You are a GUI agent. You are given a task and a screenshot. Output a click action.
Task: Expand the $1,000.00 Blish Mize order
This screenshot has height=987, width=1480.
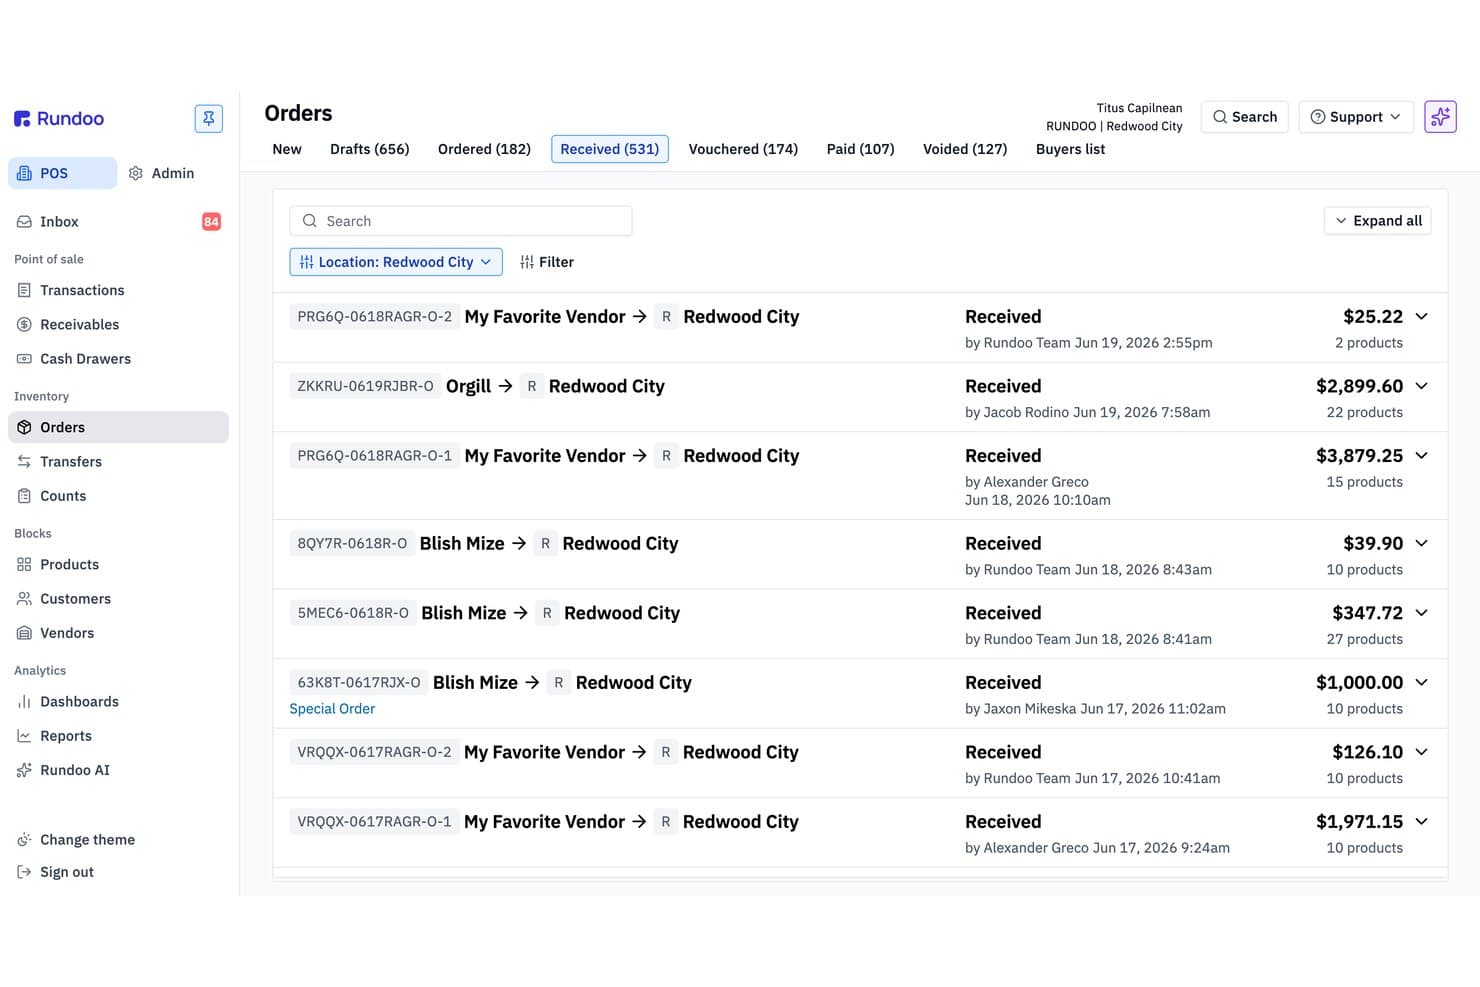[x=1421, y=683]
